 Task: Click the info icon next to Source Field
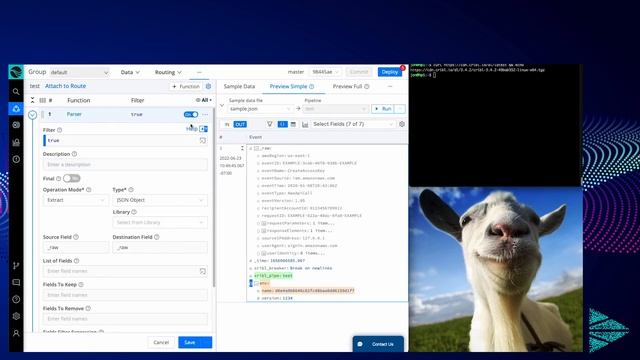[76, 237]
